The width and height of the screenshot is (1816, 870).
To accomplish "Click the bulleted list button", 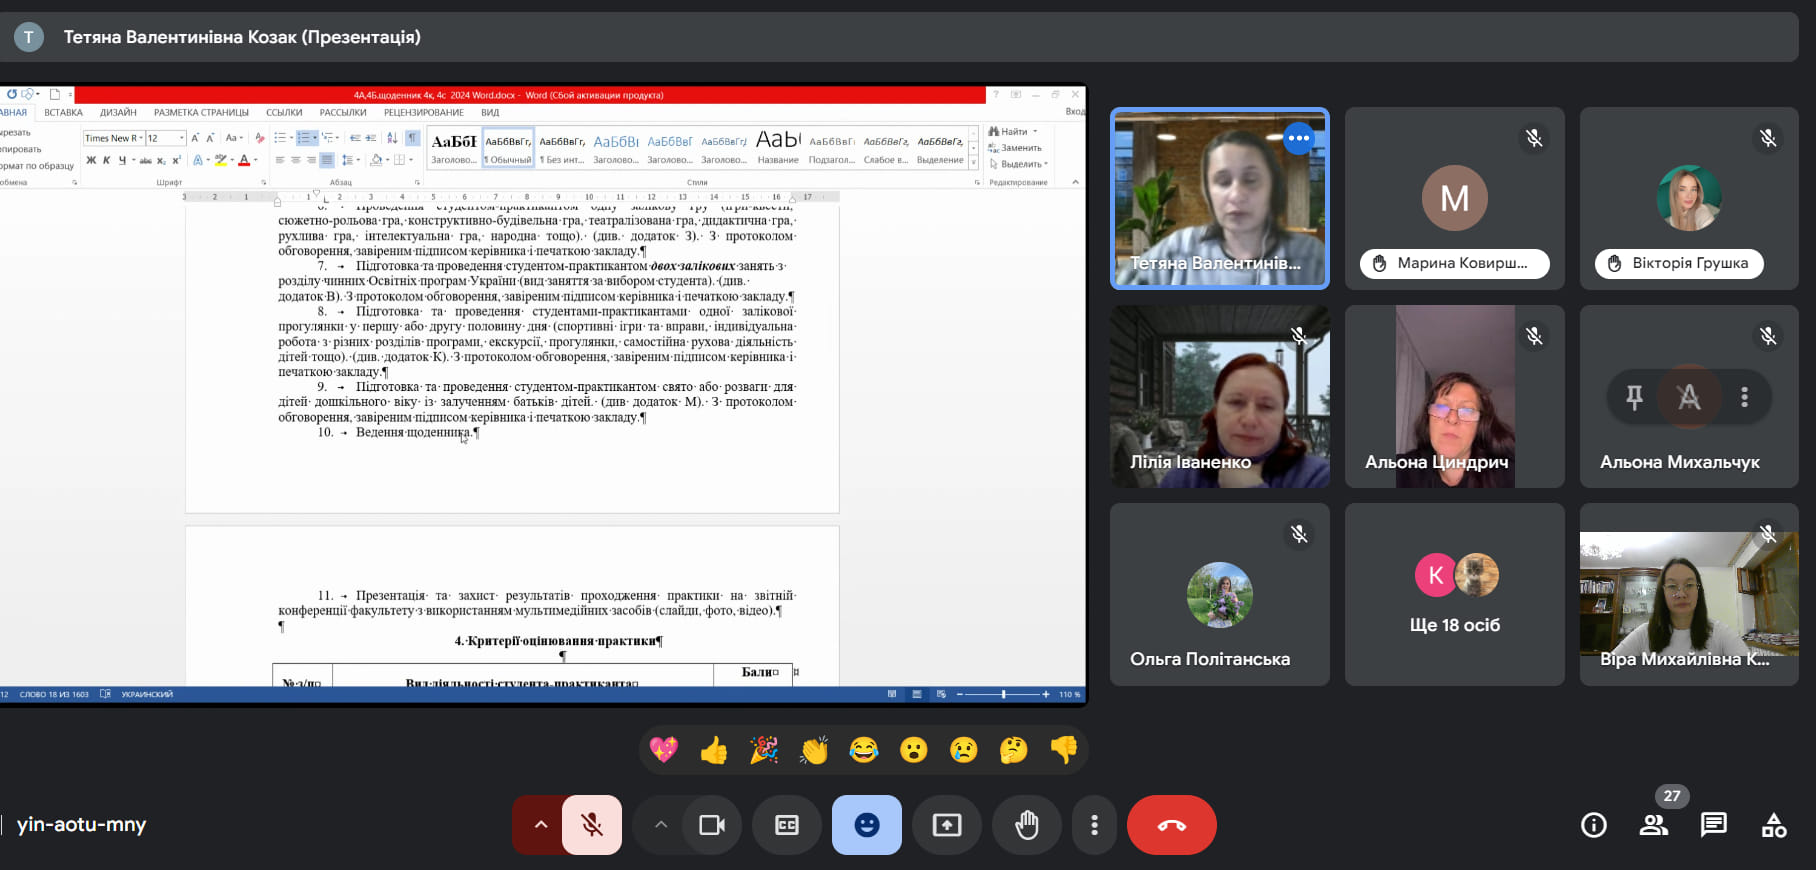I will (x=280, y=138).
